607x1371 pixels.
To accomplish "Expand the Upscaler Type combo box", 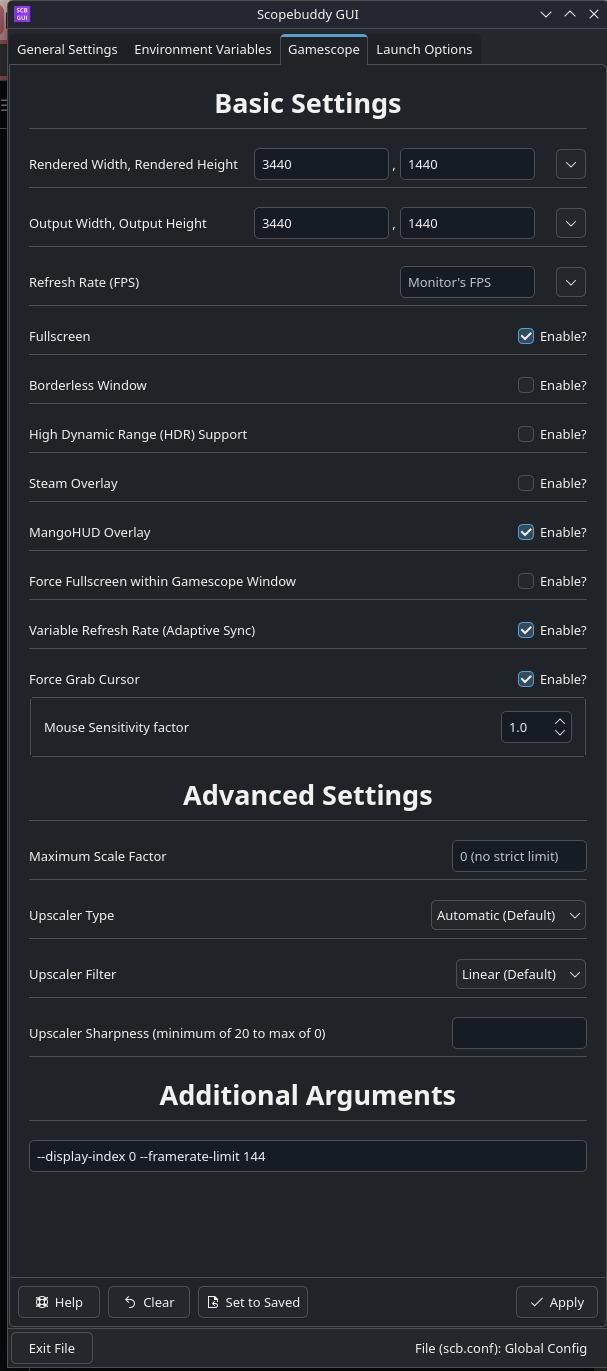I will coord(509,915).
